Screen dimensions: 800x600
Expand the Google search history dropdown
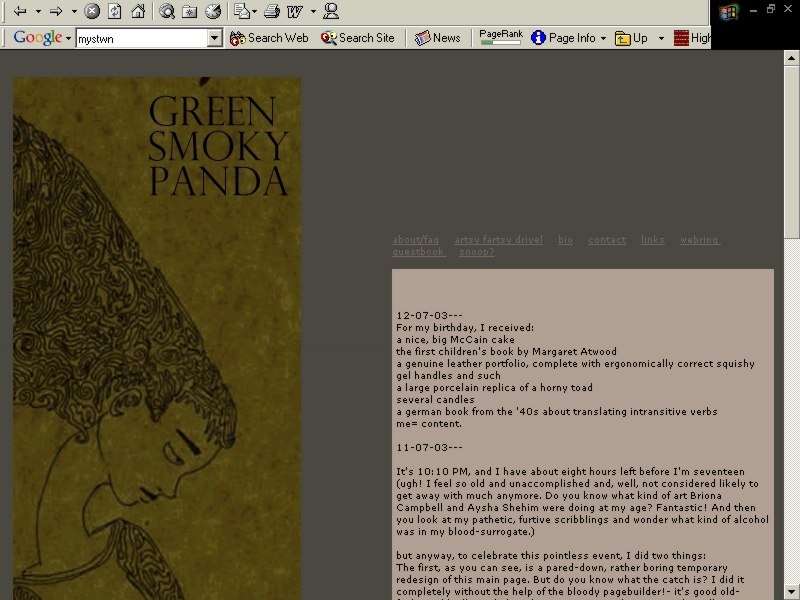215,38
